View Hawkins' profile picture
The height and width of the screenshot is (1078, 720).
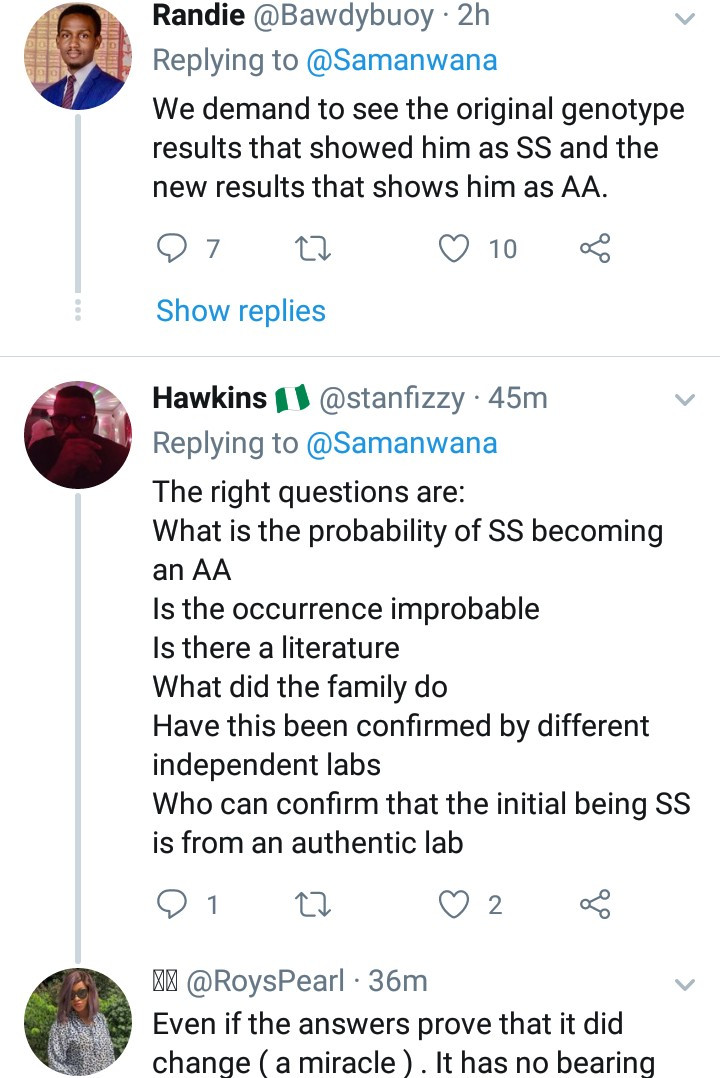77,435
